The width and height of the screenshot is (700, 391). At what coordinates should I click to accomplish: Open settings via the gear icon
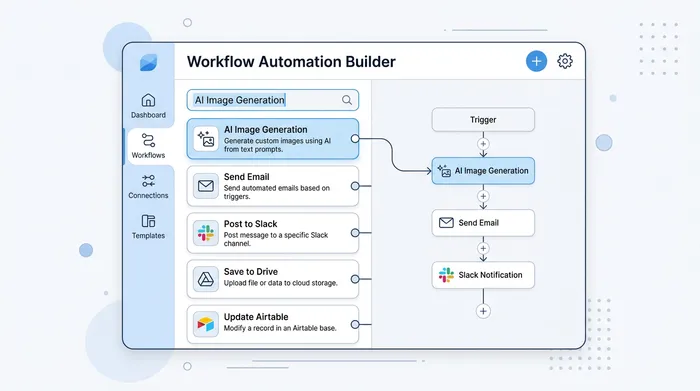pyautogui.click(x=565, y=61)
